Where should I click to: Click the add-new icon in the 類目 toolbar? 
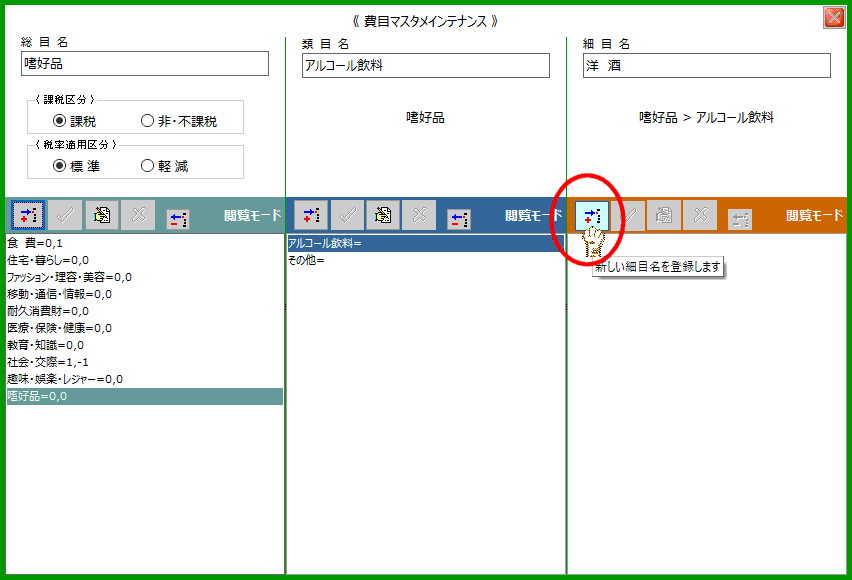click(311, 215)
